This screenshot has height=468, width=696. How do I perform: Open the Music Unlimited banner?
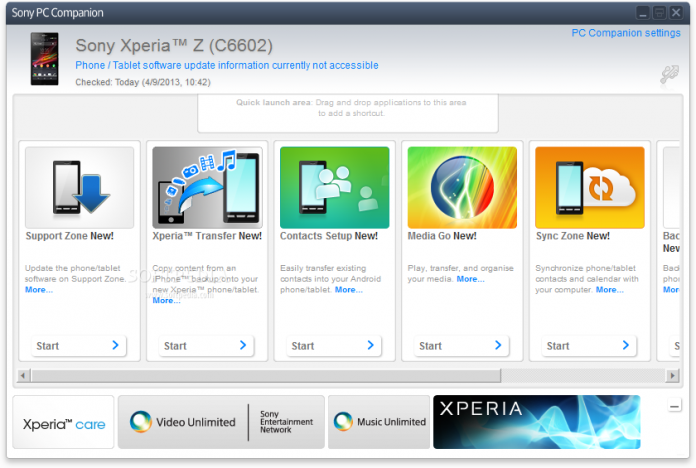379,422
